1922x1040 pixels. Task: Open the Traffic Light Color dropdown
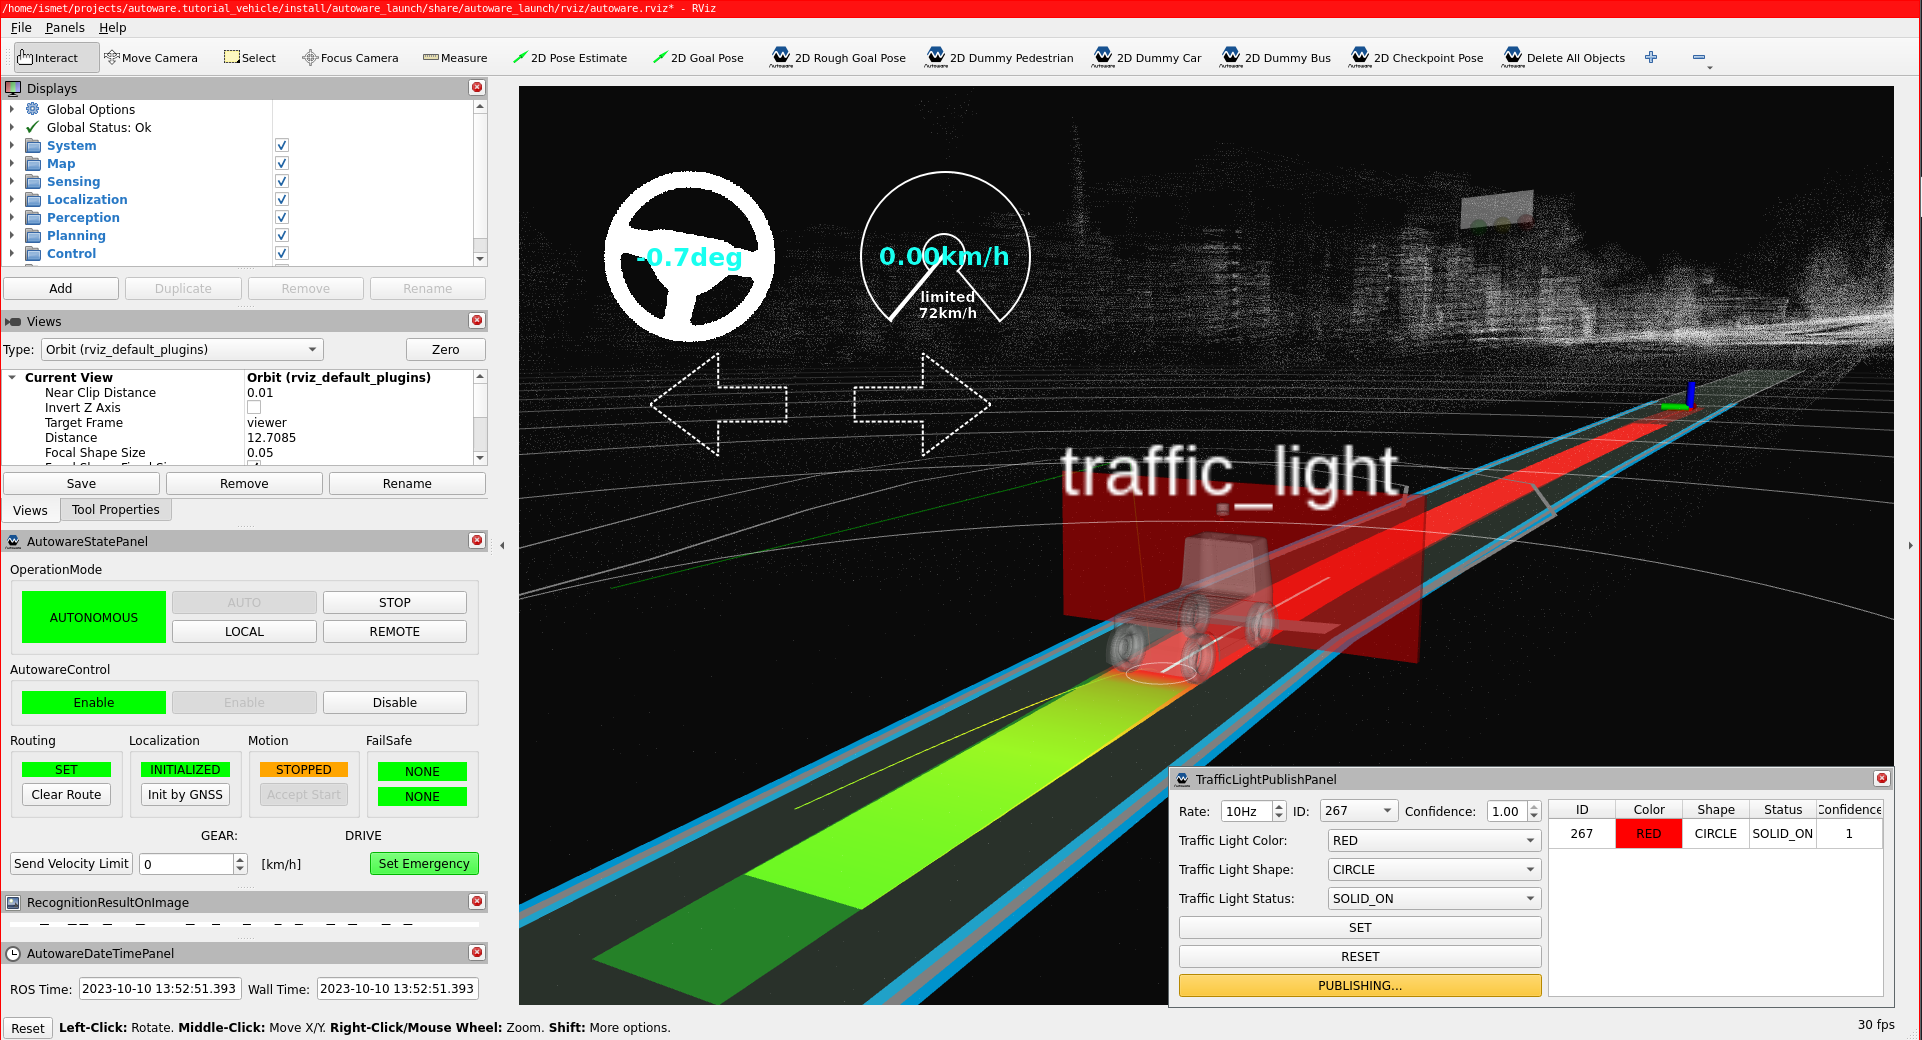click(1433, 840)
